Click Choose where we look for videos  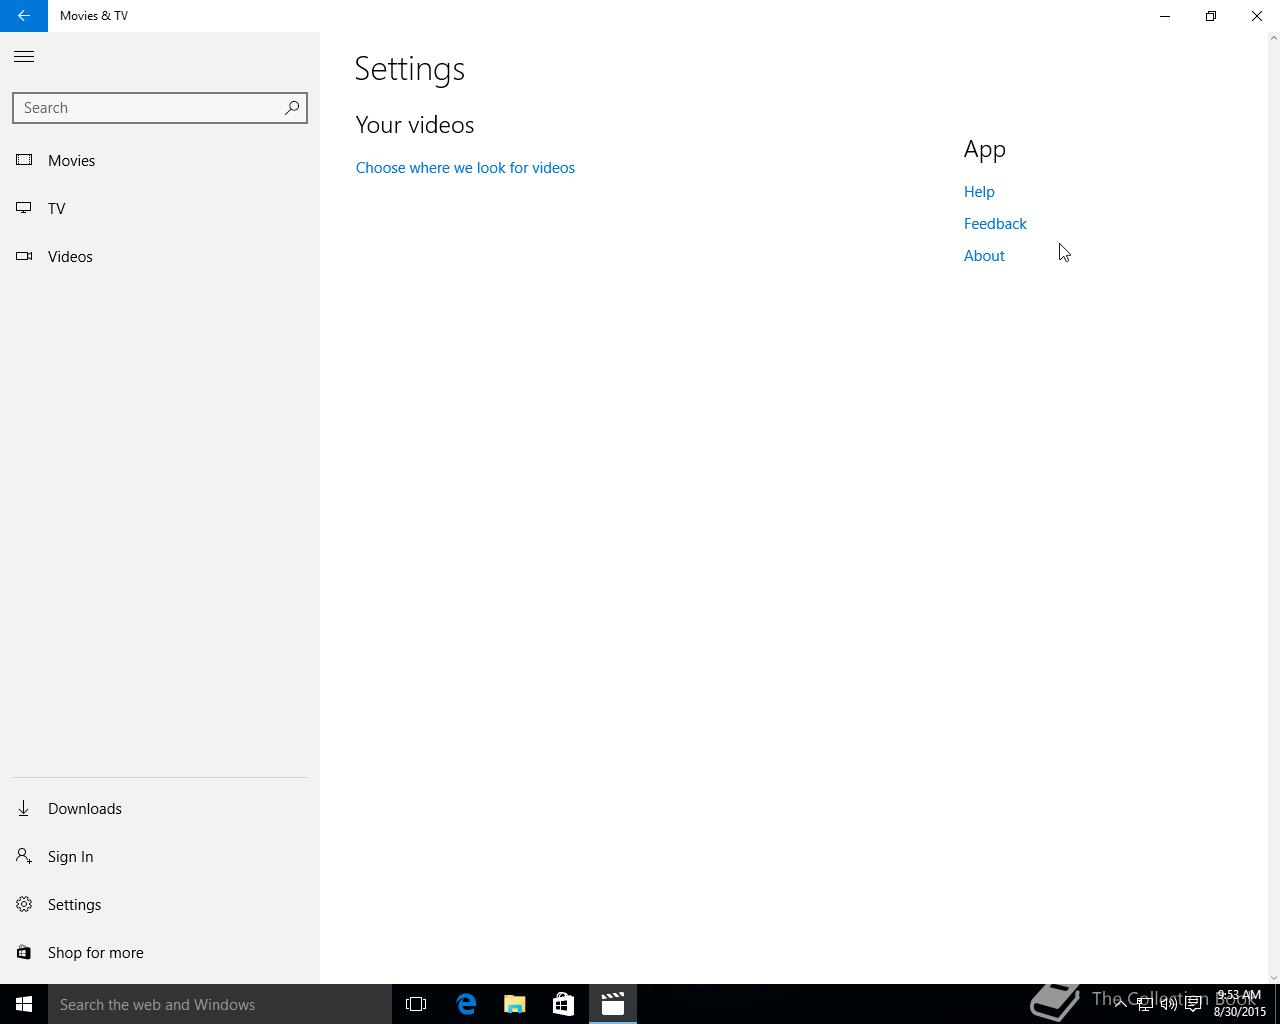tap(465, 168)
